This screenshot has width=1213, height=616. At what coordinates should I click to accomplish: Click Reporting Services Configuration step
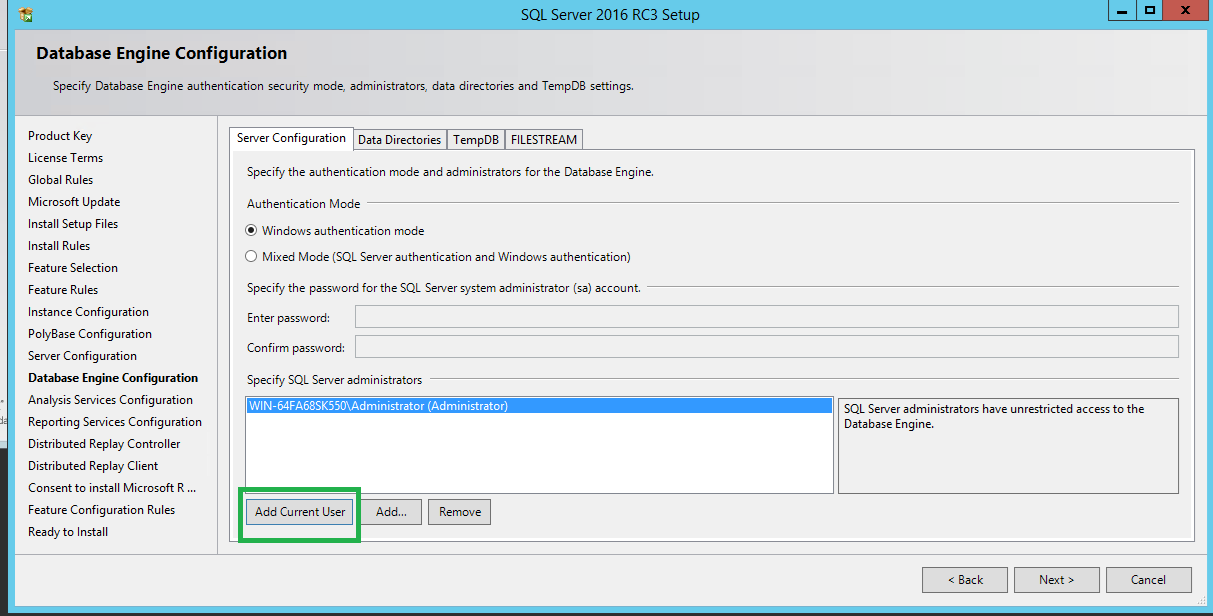(x=115, y=422)
